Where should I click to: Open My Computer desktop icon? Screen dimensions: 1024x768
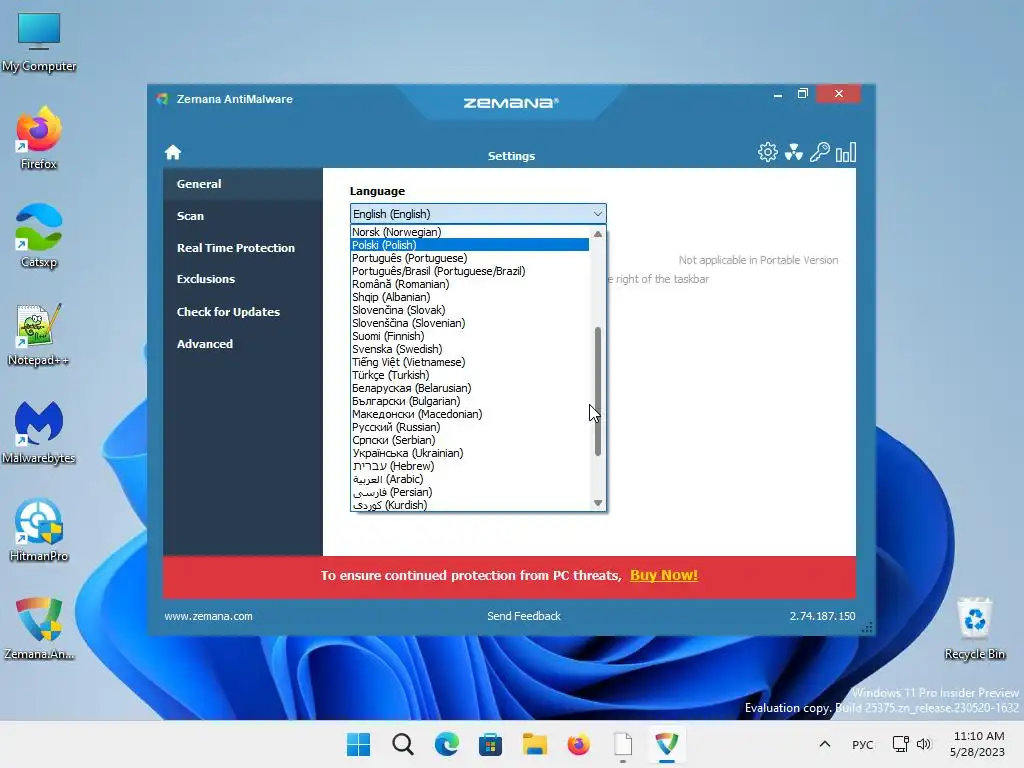pos(39,42)
